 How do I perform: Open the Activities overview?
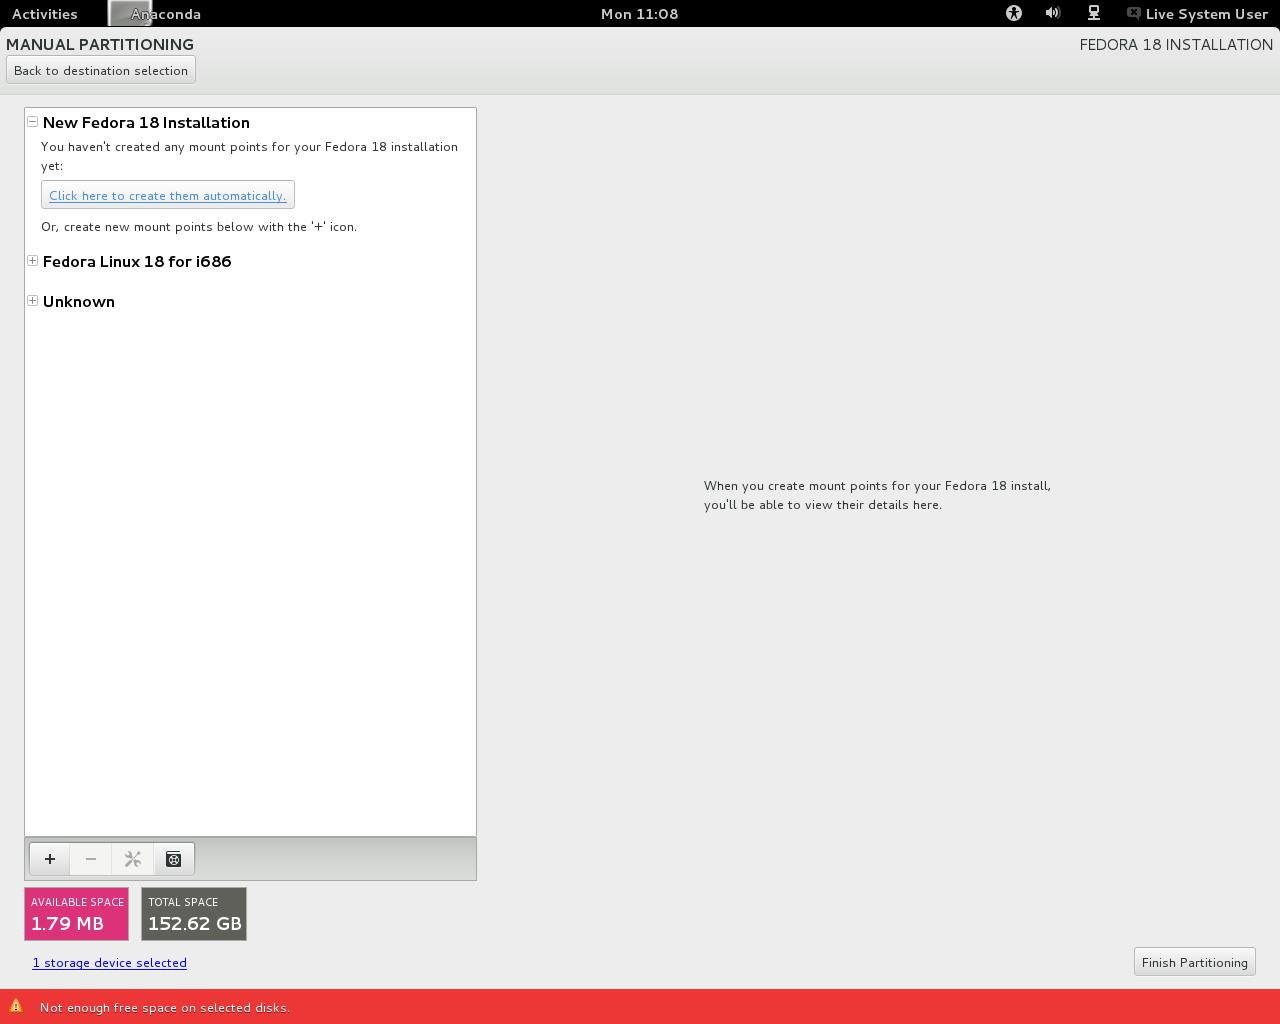point(44,14)
